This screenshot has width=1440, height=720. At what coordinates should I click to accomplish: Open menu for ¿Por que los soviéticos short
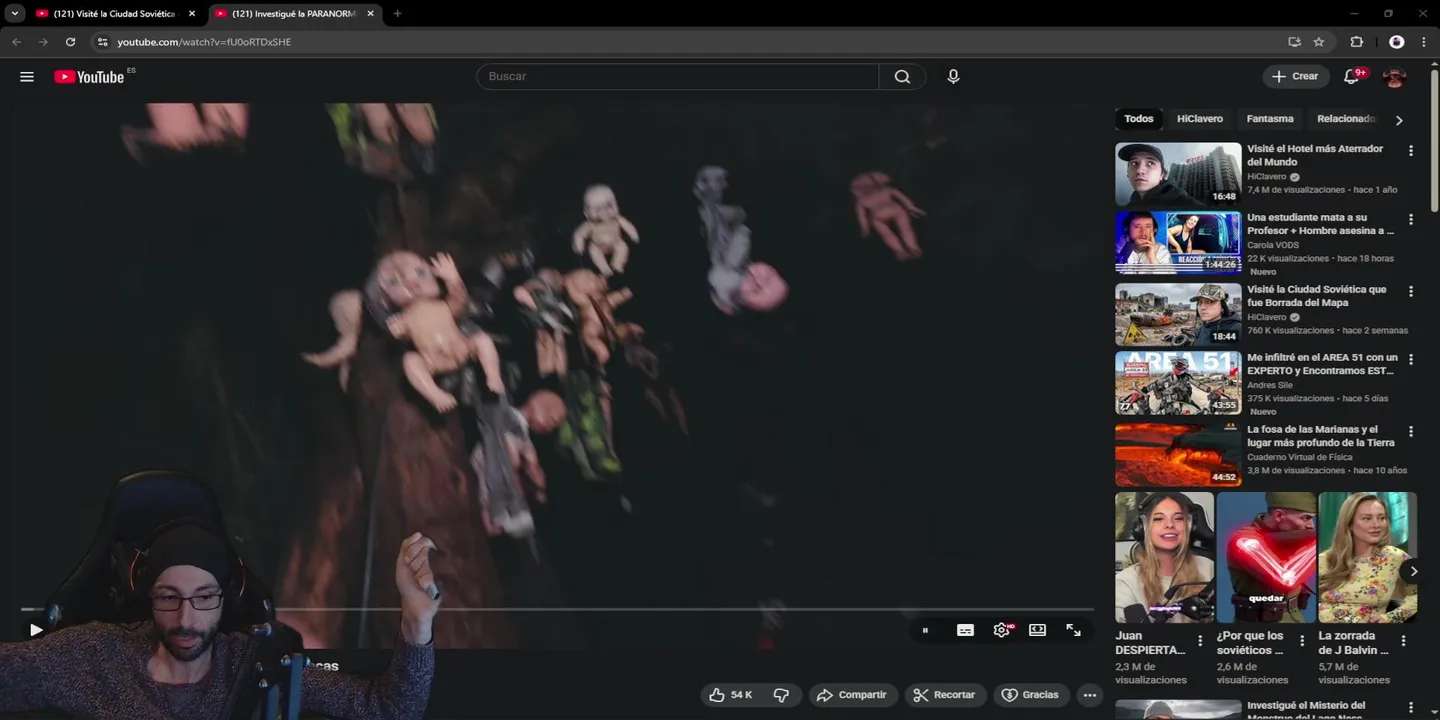point(1302,641)
